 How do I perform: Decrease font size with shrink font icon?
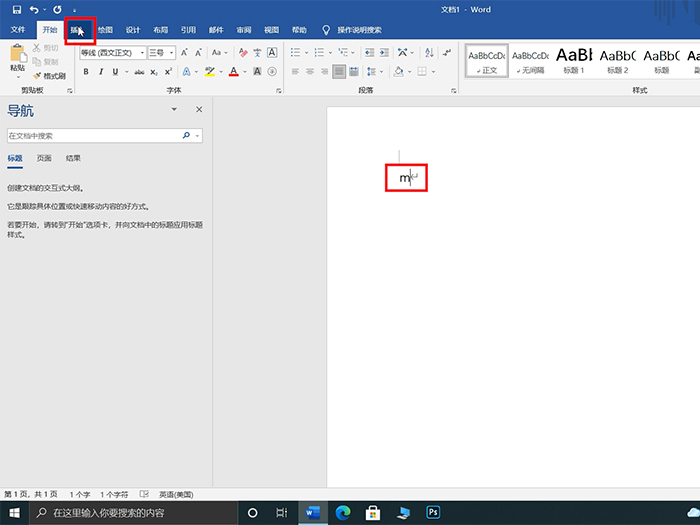pos(198,53)
